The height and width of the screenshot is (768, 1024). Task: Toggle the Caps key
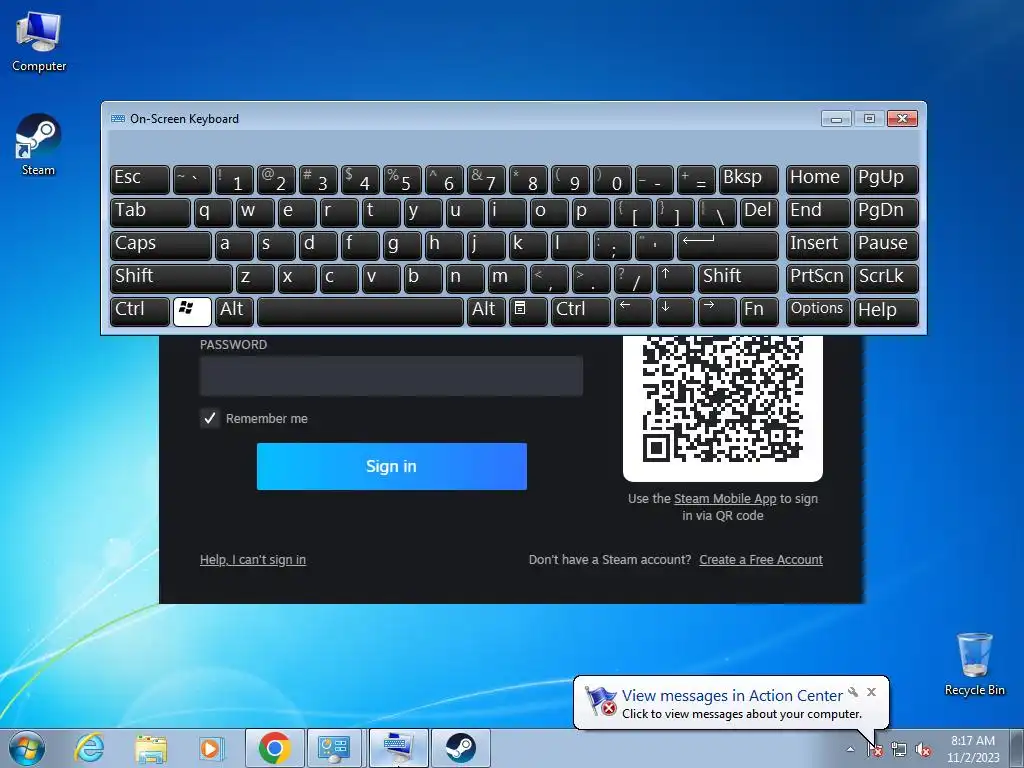161,246
